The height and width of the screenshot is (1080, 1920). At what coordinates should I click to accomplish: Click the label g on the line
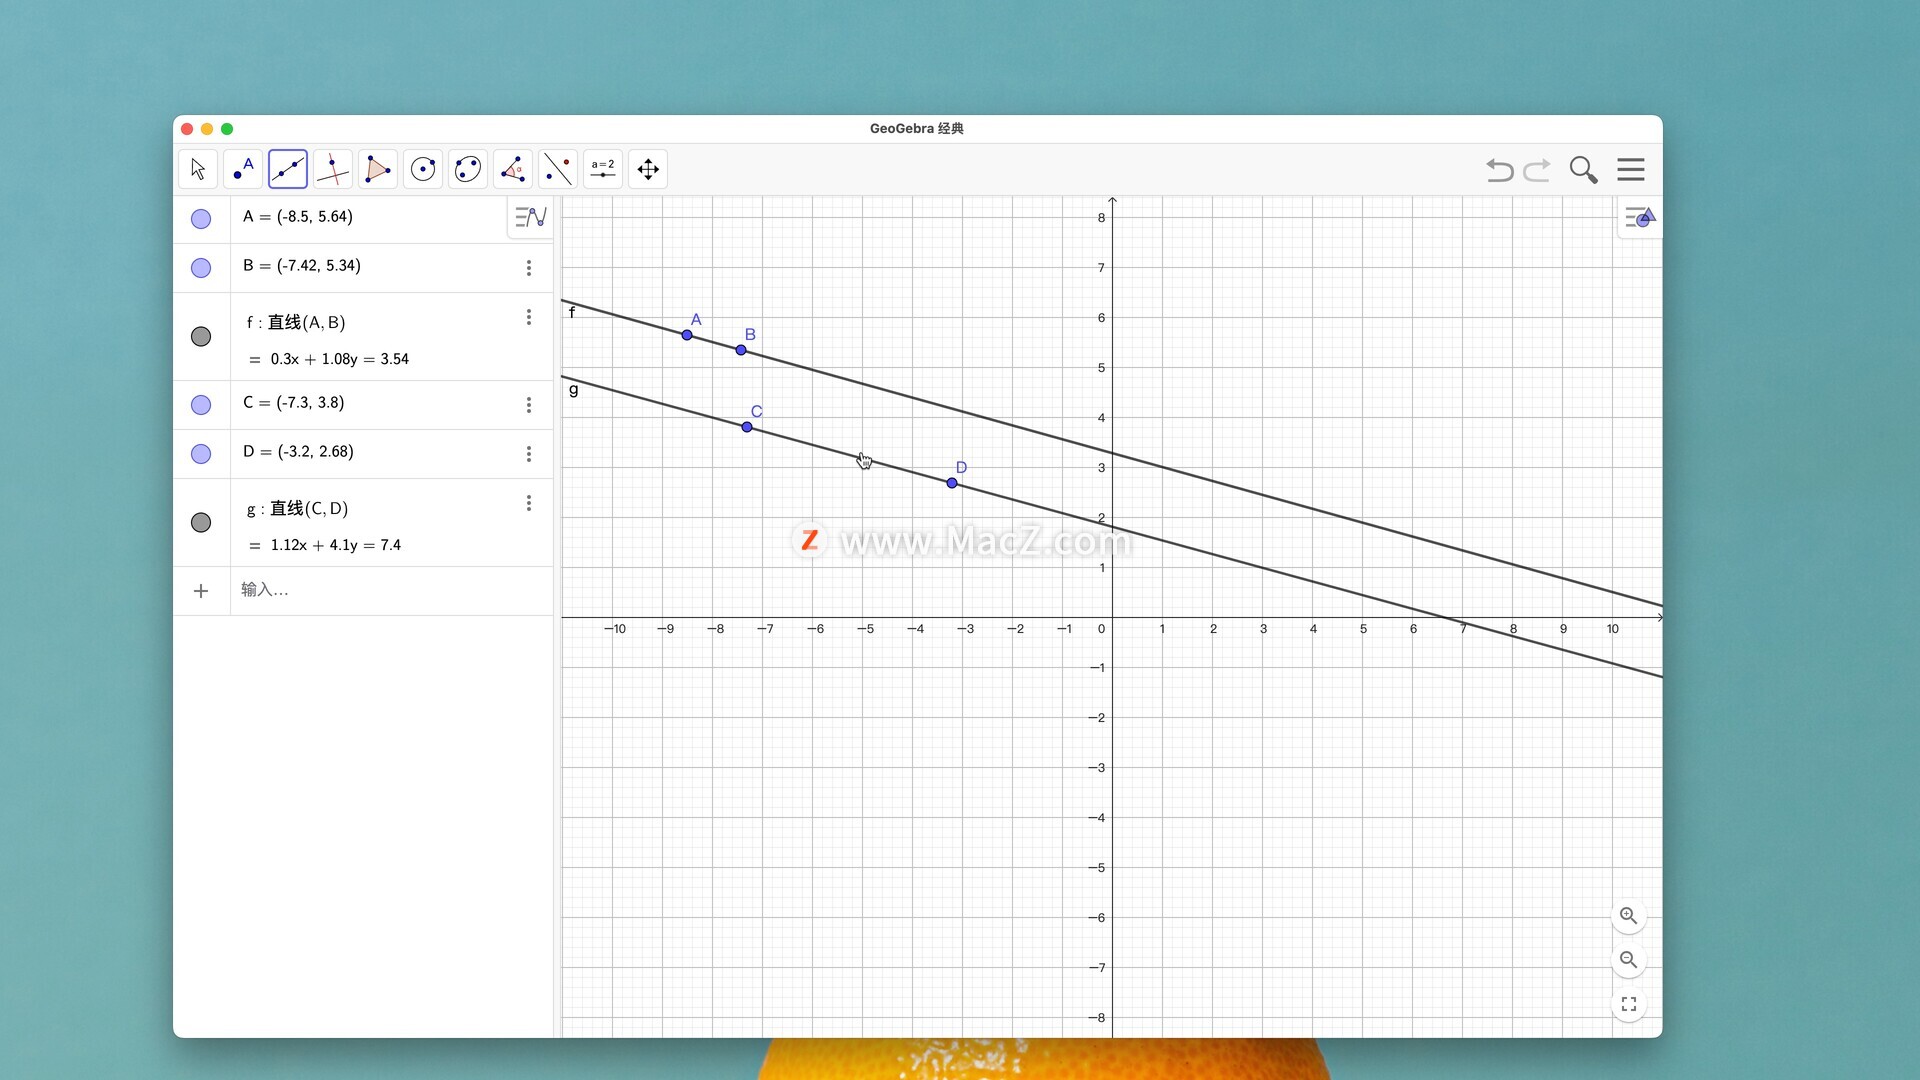coord(574,390)
